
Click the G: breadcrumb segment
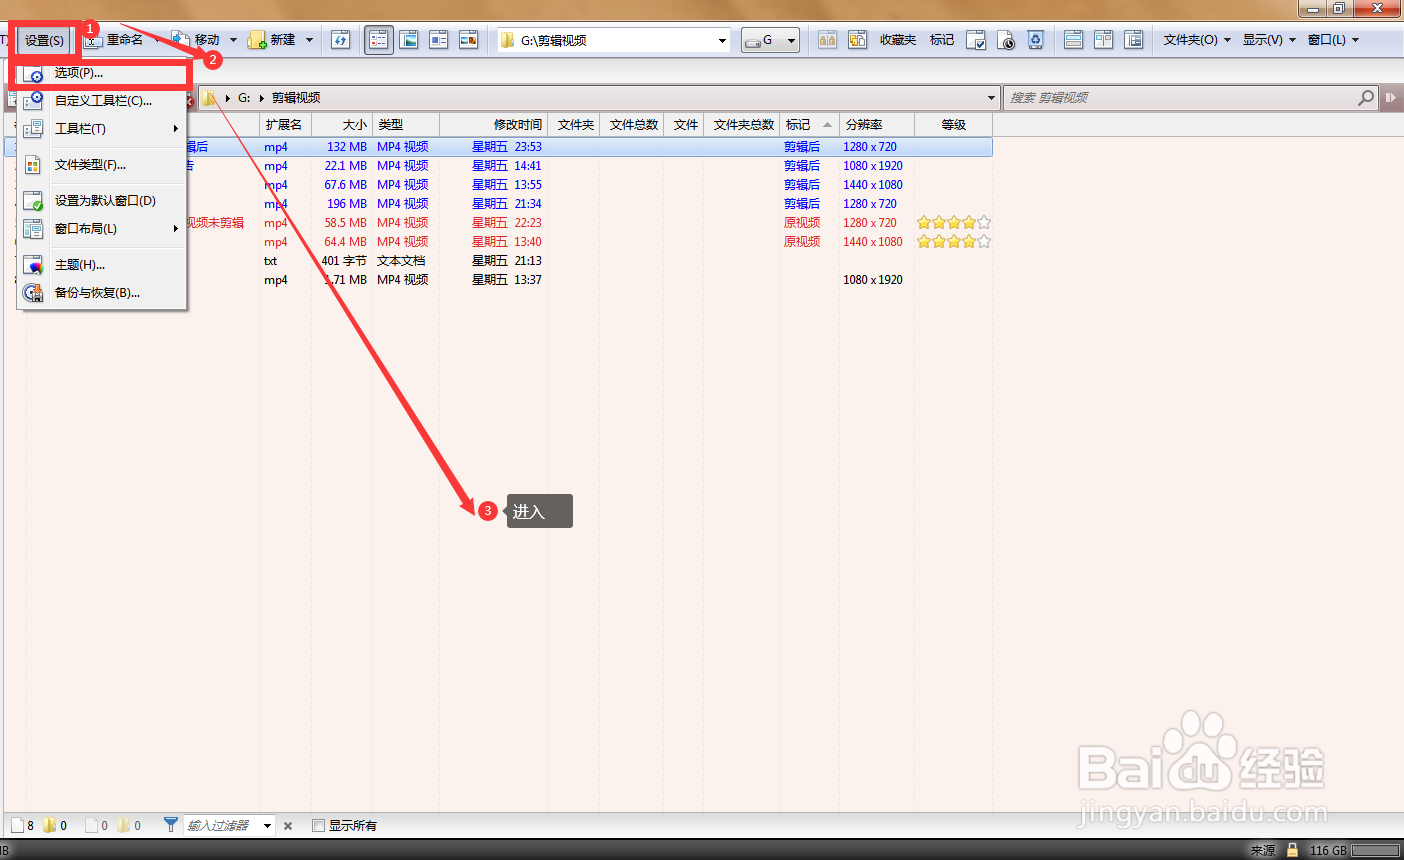244,98
